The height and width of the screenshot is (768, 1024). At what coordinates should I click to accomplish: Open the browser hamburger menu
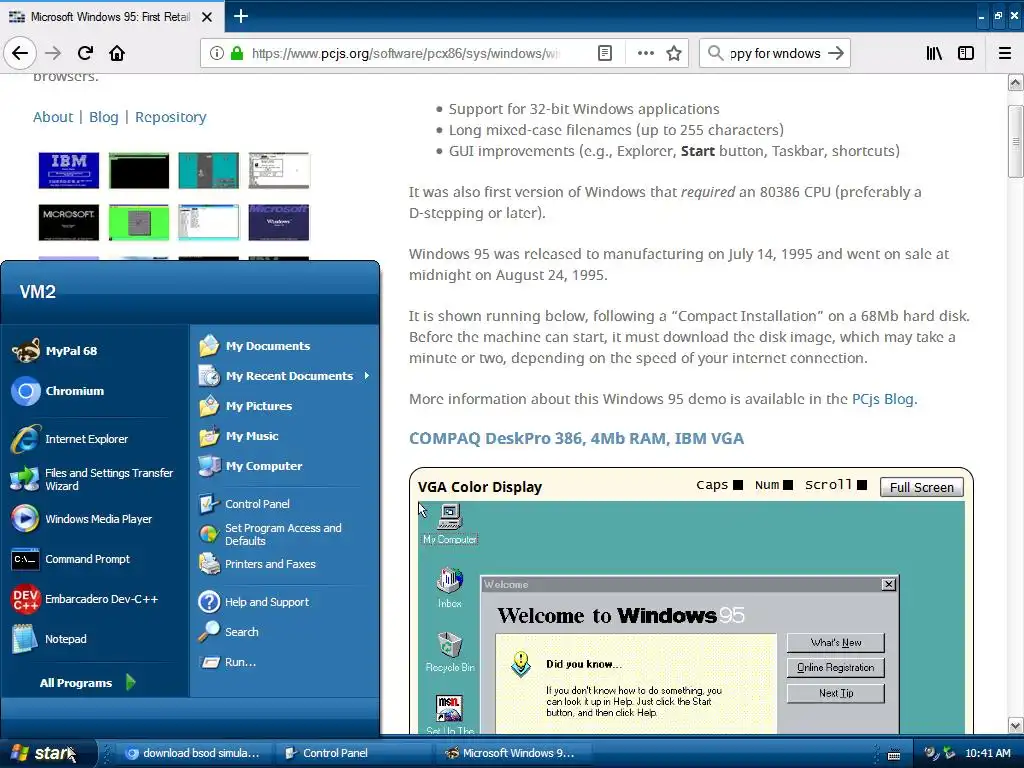pos(1005,53)
